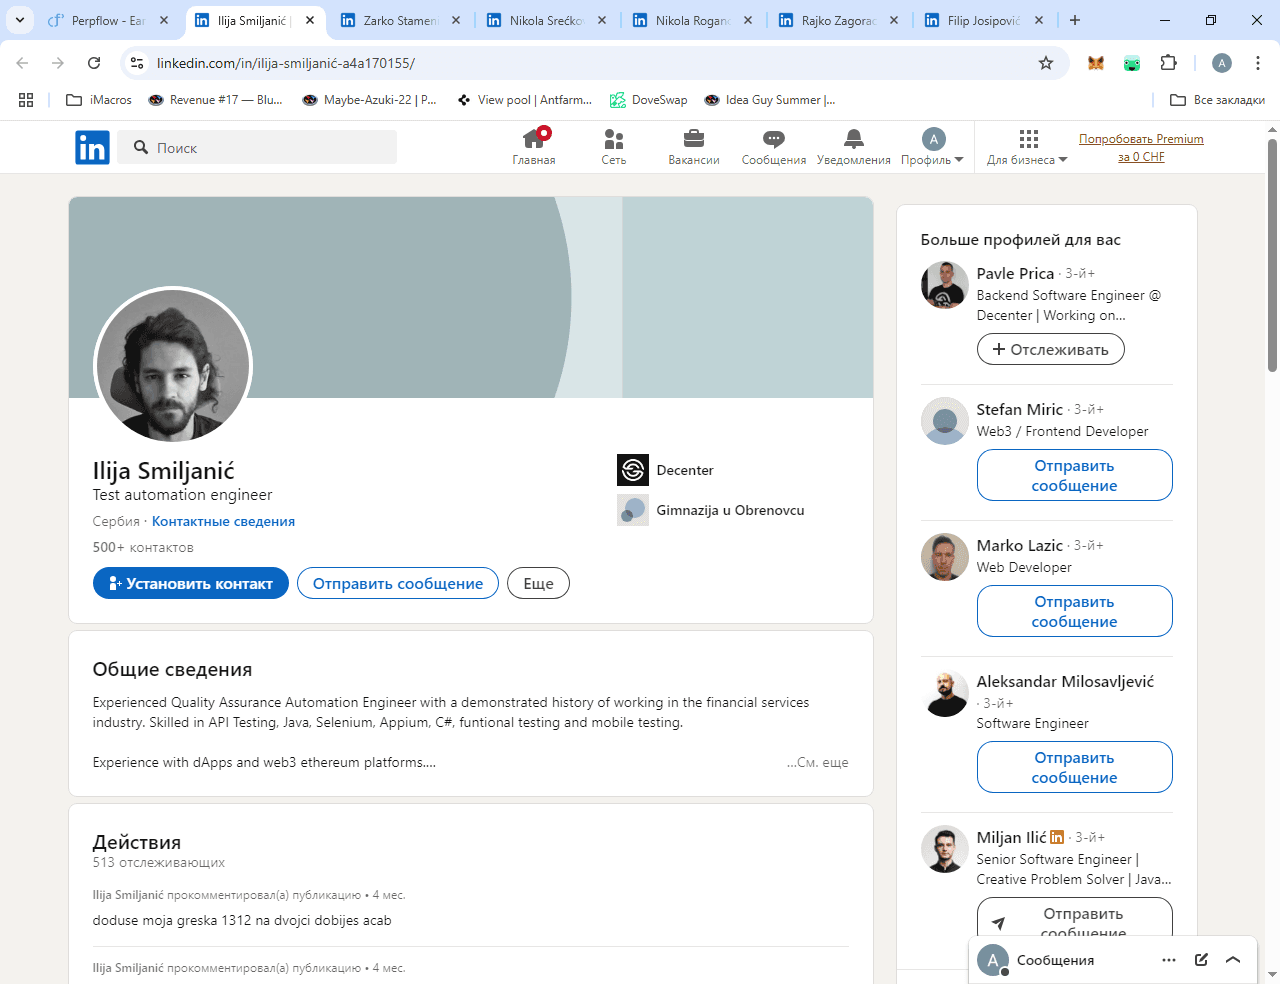
Task: Open View pool Antfarm bookmark
Action: pos(524,100)
